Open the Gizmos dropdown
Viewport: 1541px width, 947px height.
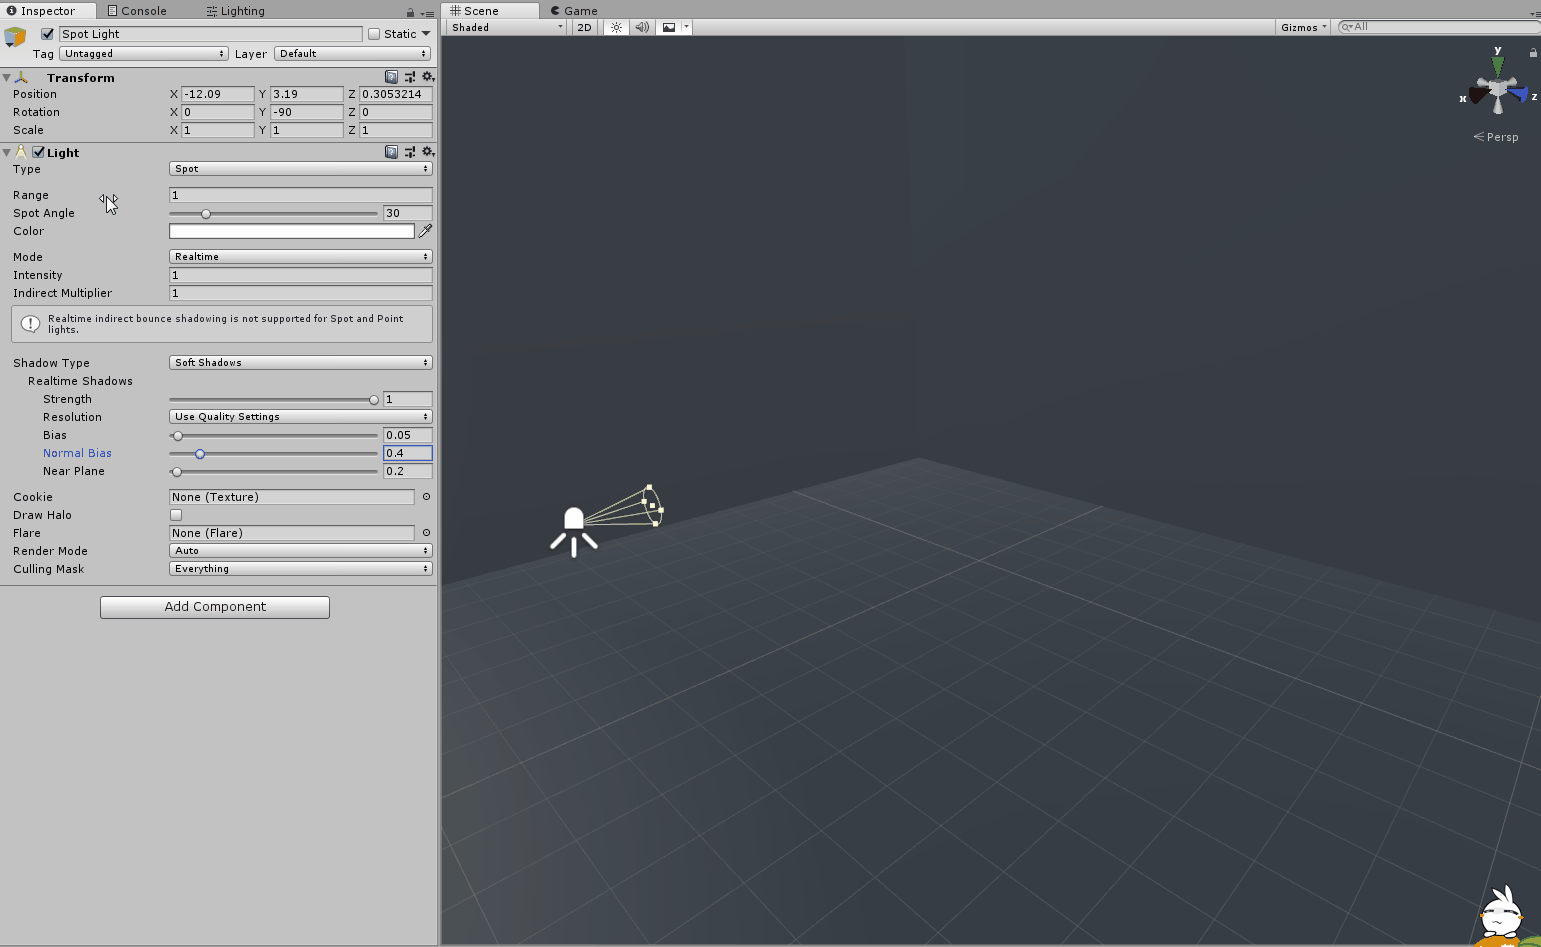[1303, 27]
